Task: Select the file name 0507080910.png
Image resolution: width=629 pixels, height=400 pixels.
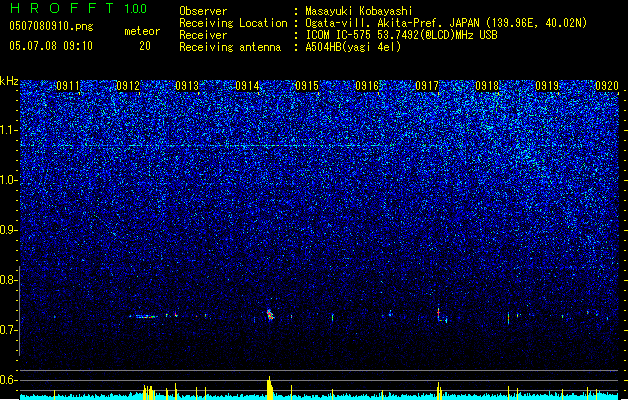Action: click(51, 26)
